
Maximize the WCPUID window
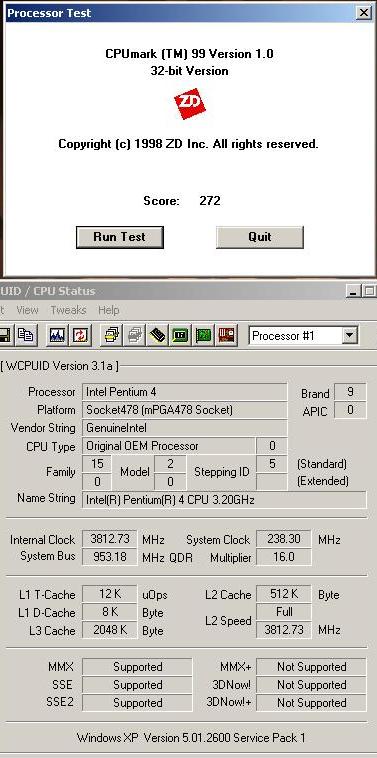pos(369,291)
